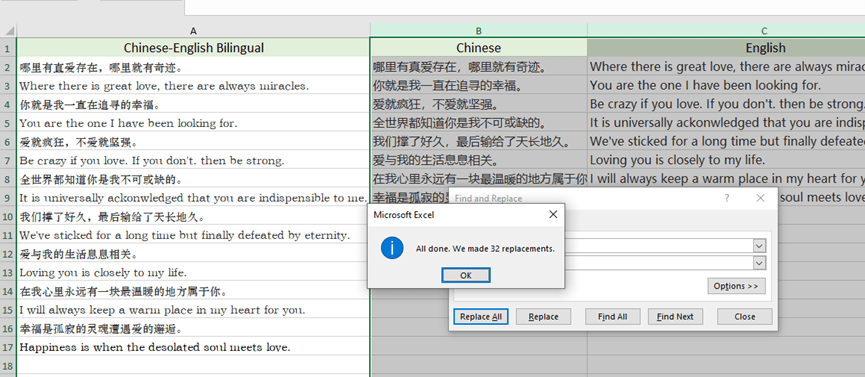Click cell A10 '我们撑了好久，最后输给了天长地久。'

point(193,217)
